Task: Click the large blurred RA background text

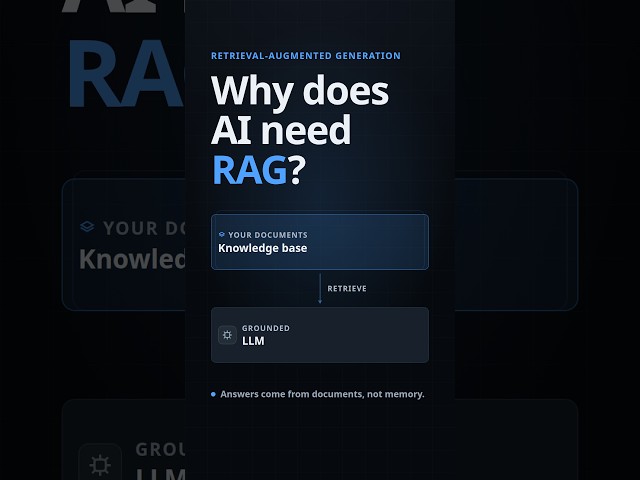Action: [x=125, y=73]
